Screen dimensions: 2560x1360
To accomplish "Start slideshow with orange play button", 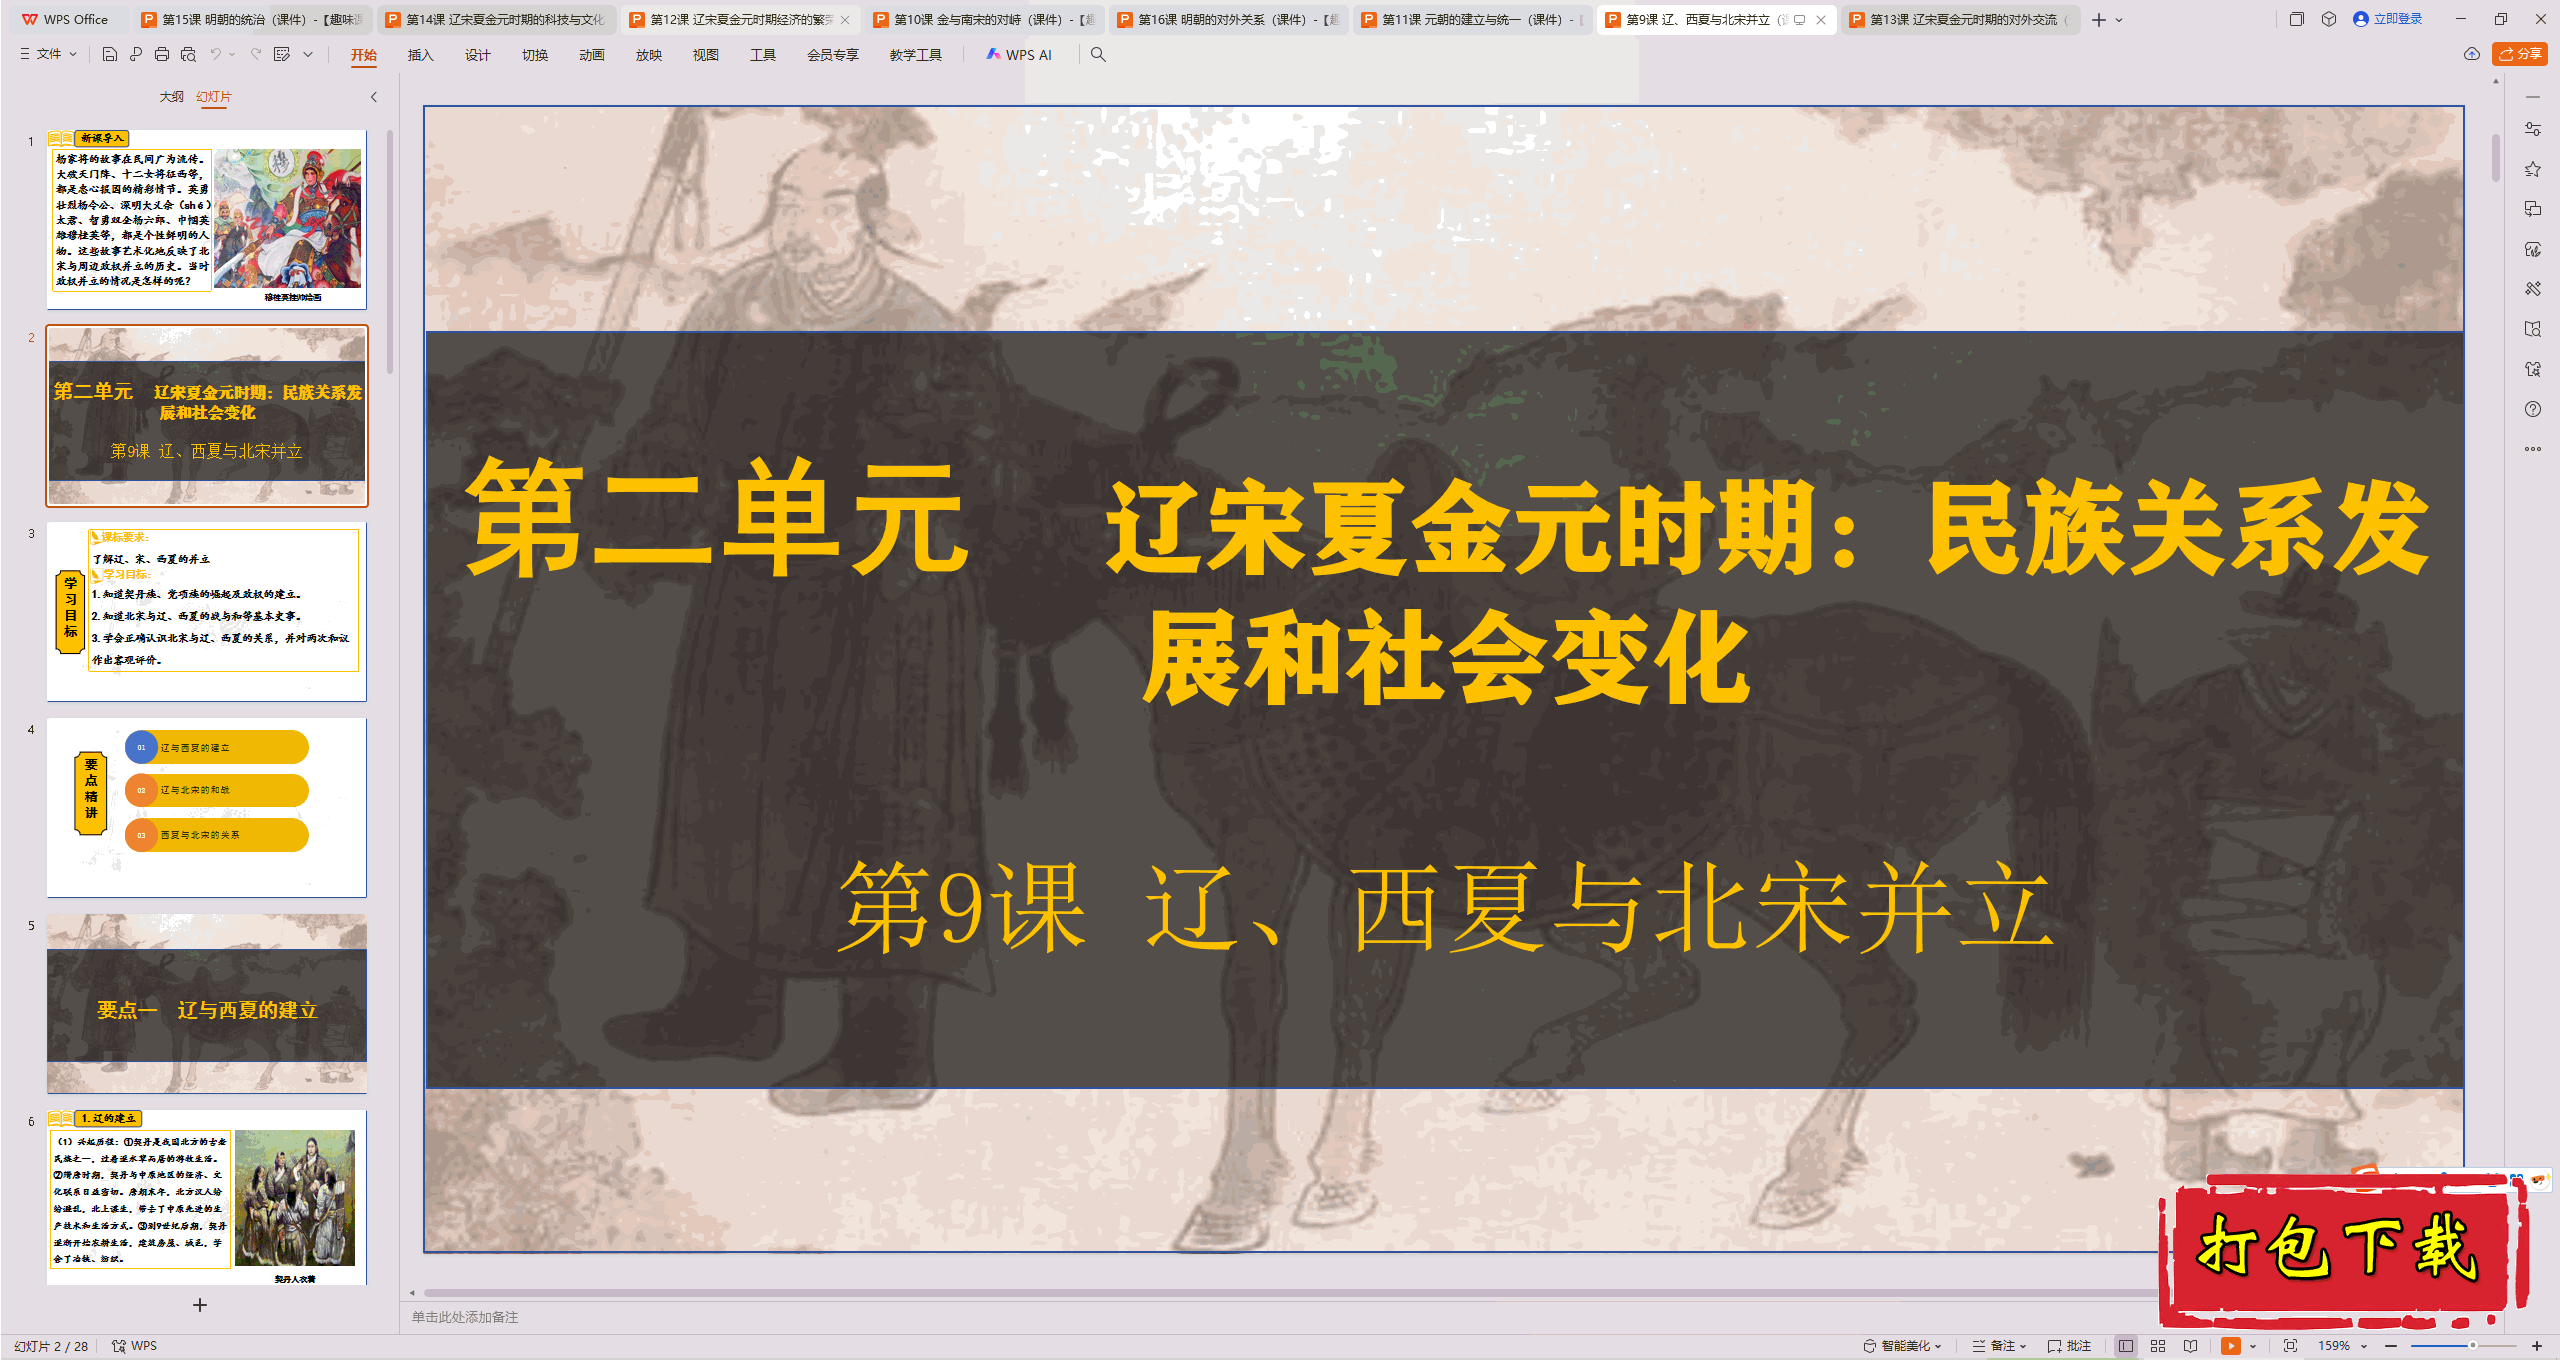I will 2231,1346.
